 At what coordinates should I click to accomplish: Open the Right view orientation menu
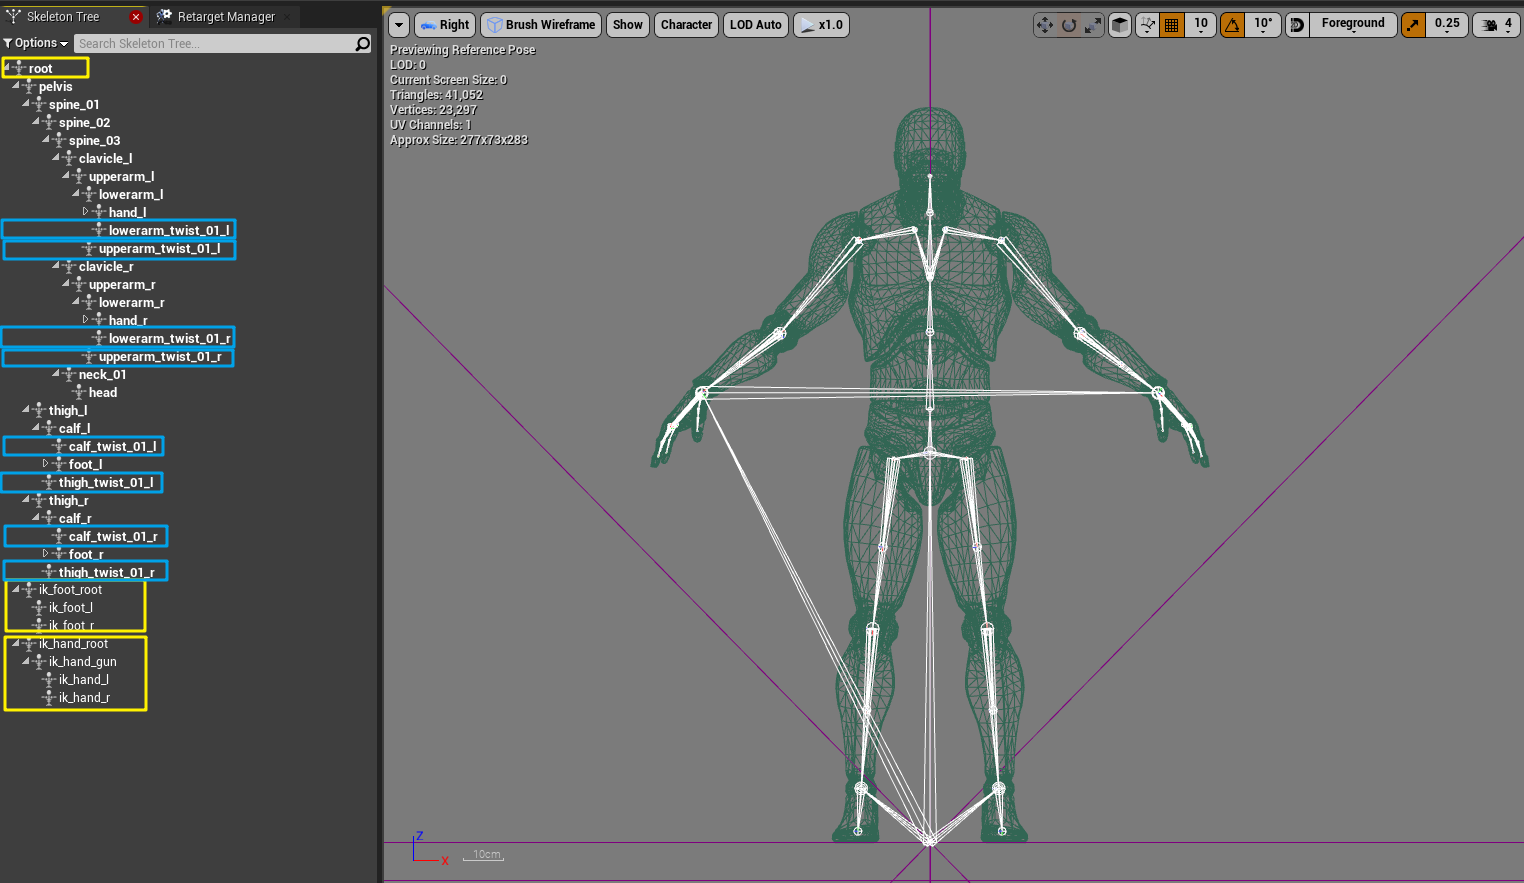445,25
